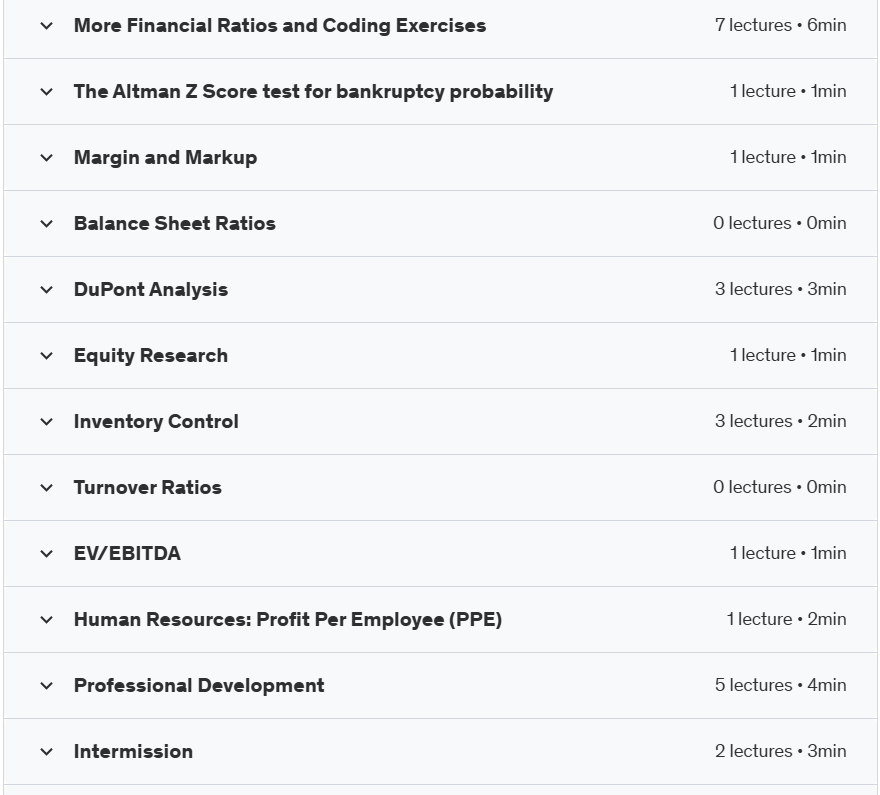Click the EV/EBITDA chevron arrow
This screenshot has width=880, height=795.
pyautogui.click(x=47, y=554)
